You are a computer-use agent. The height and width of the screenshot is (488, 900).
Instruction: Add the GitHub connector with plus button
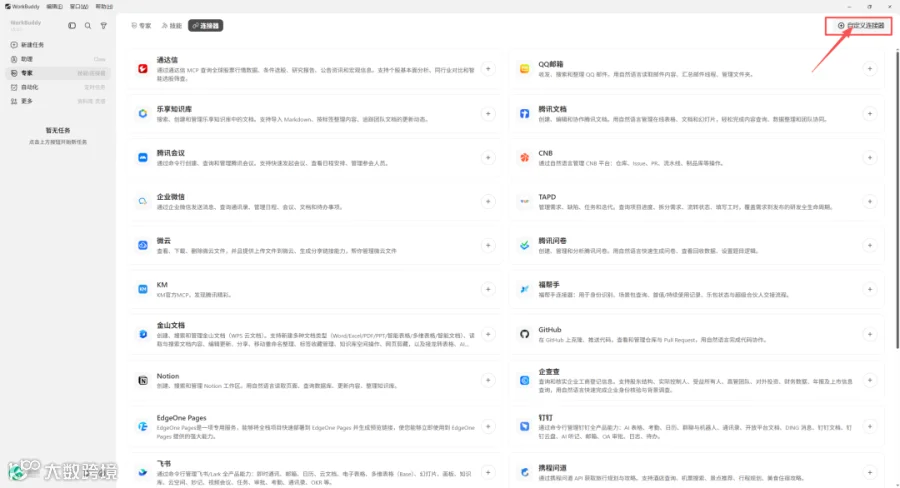coord(870,334)
